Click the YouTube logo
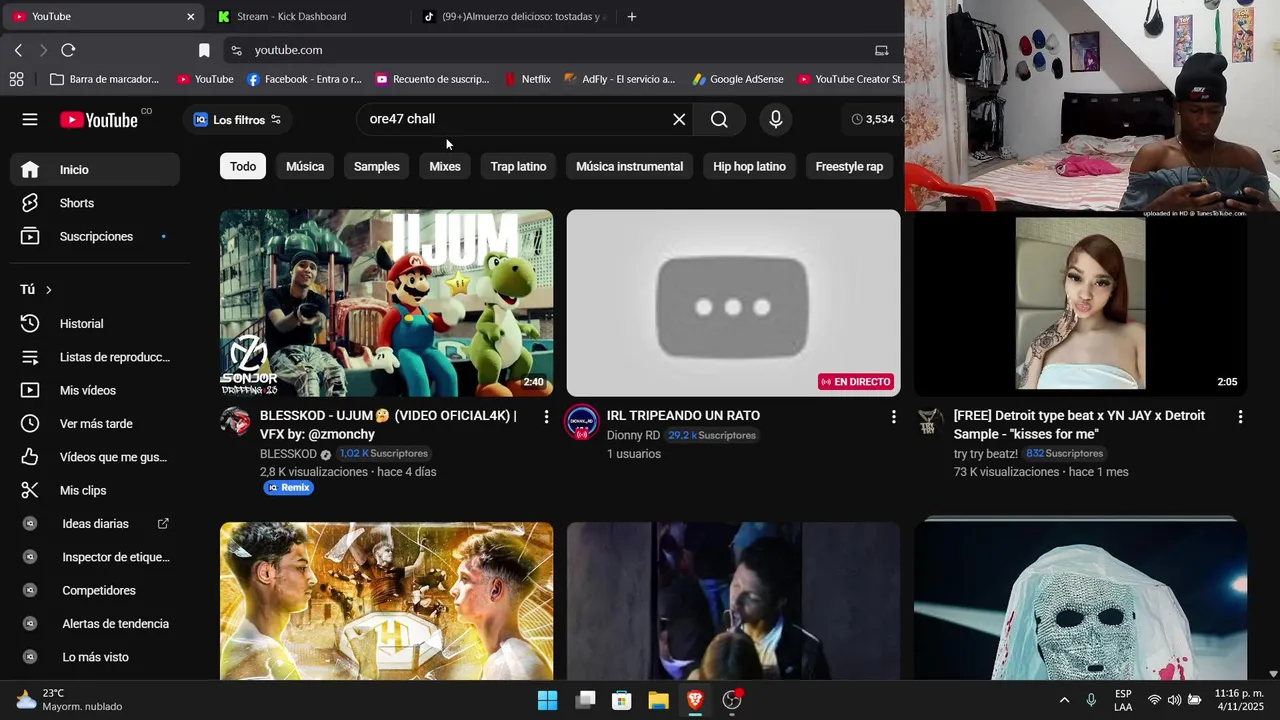1280x720 pixels. click(99, 120)
